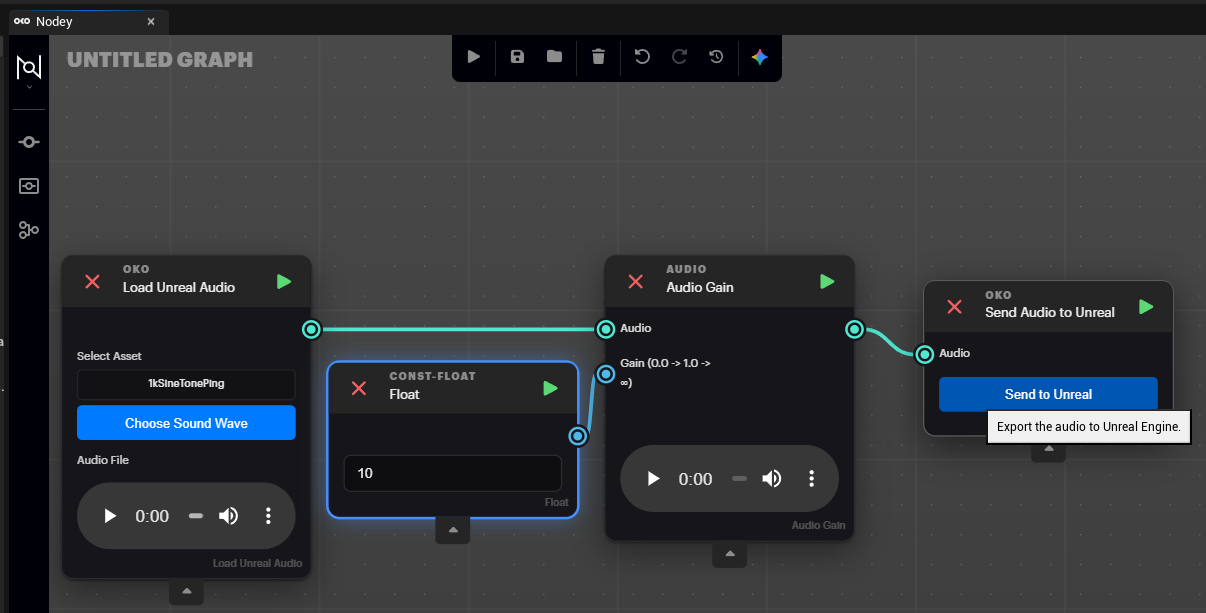The image size is (1206, 613).
Task: Remove the Float node with its red X
Action: coord(358,388)
